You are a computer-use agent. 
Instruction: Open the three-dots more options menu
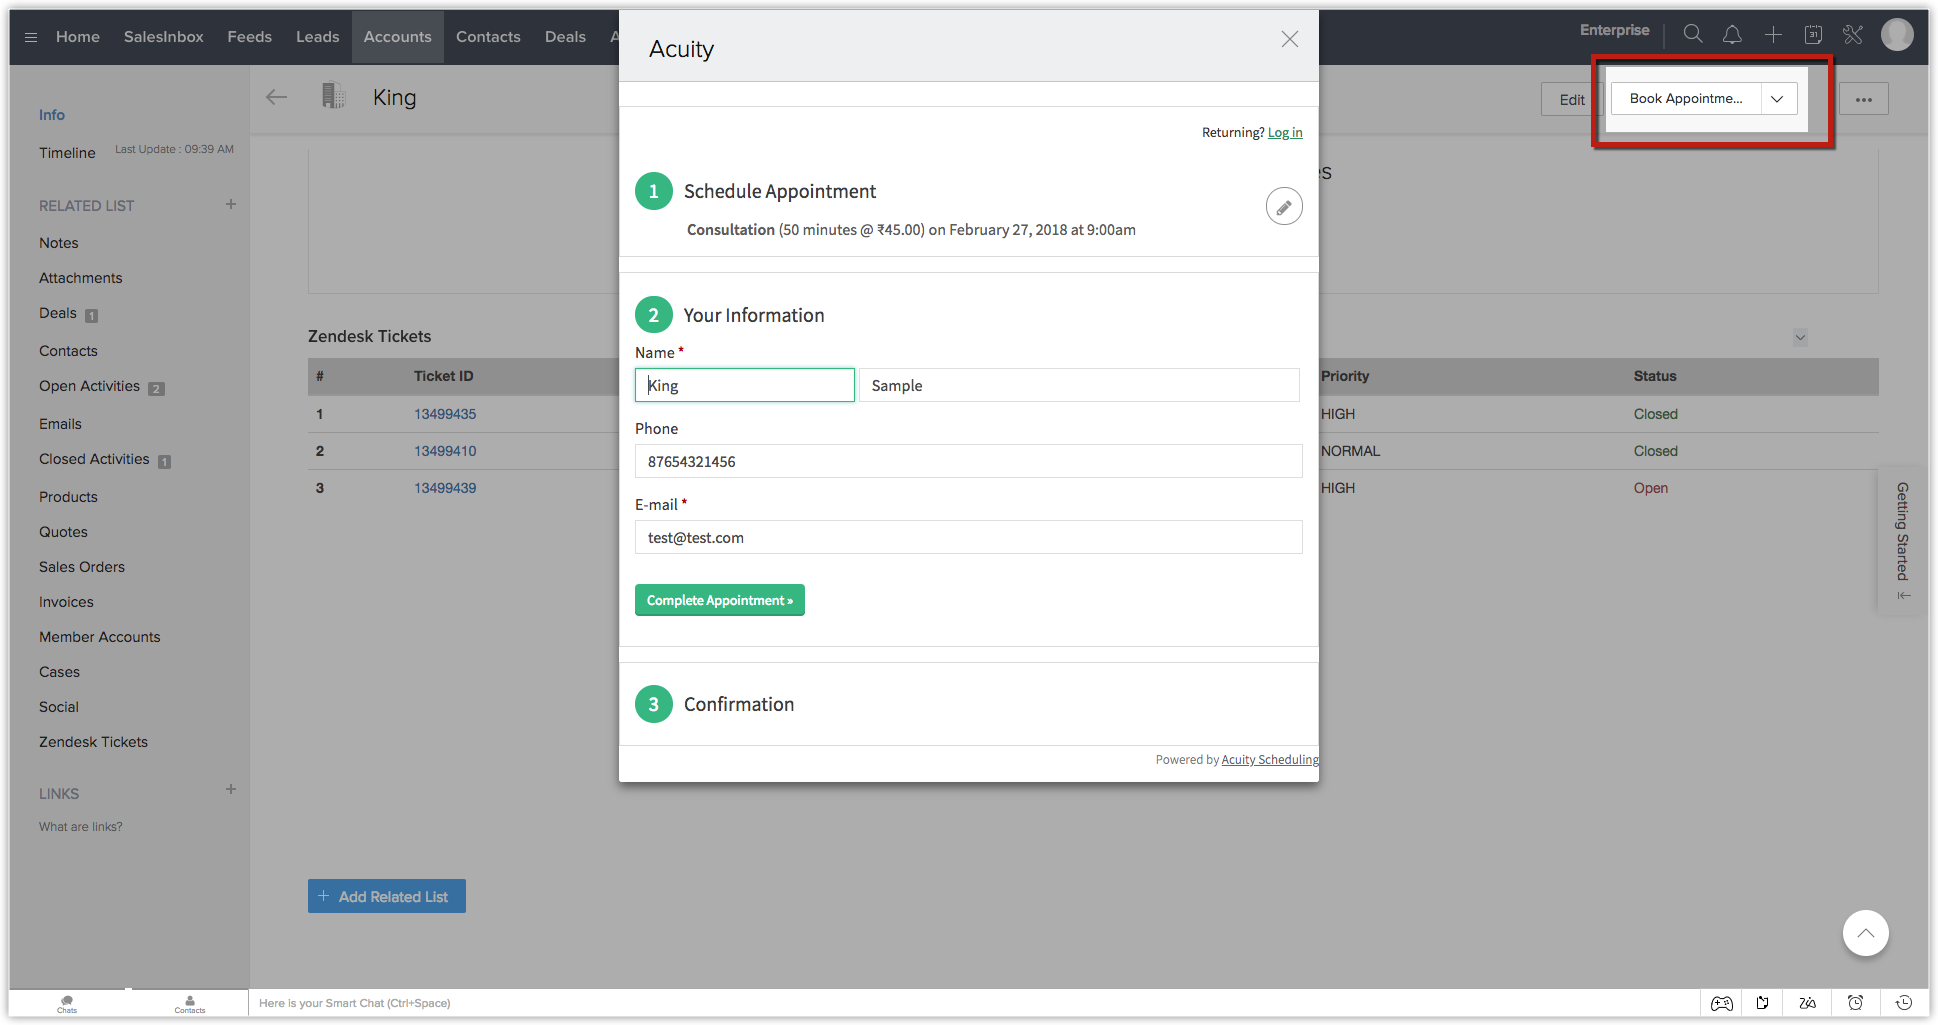click(1863, 99)
